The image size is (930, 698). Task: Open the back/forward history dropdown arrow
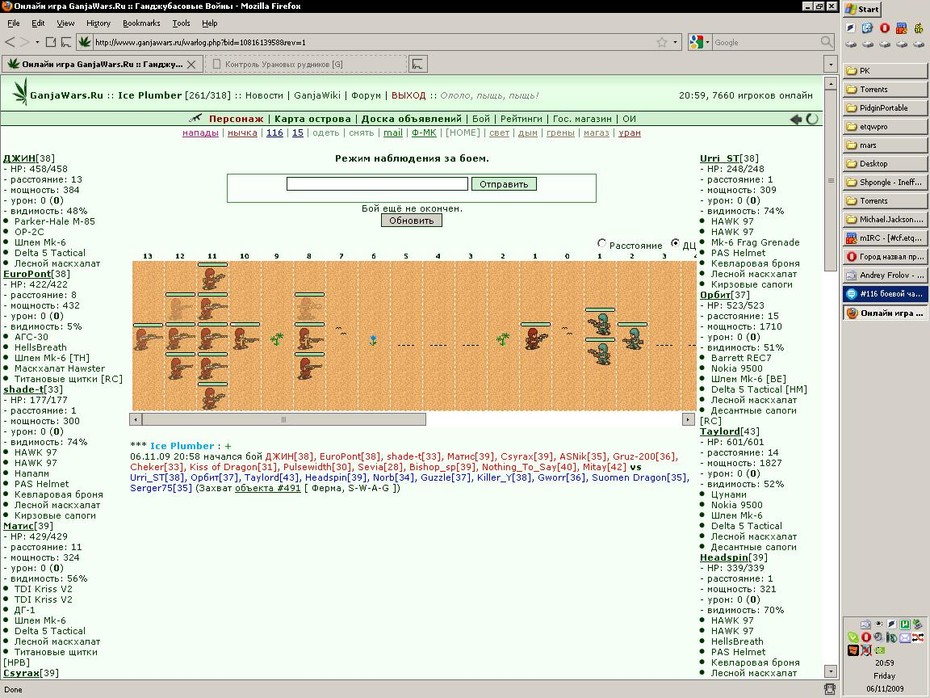(37, 42)
